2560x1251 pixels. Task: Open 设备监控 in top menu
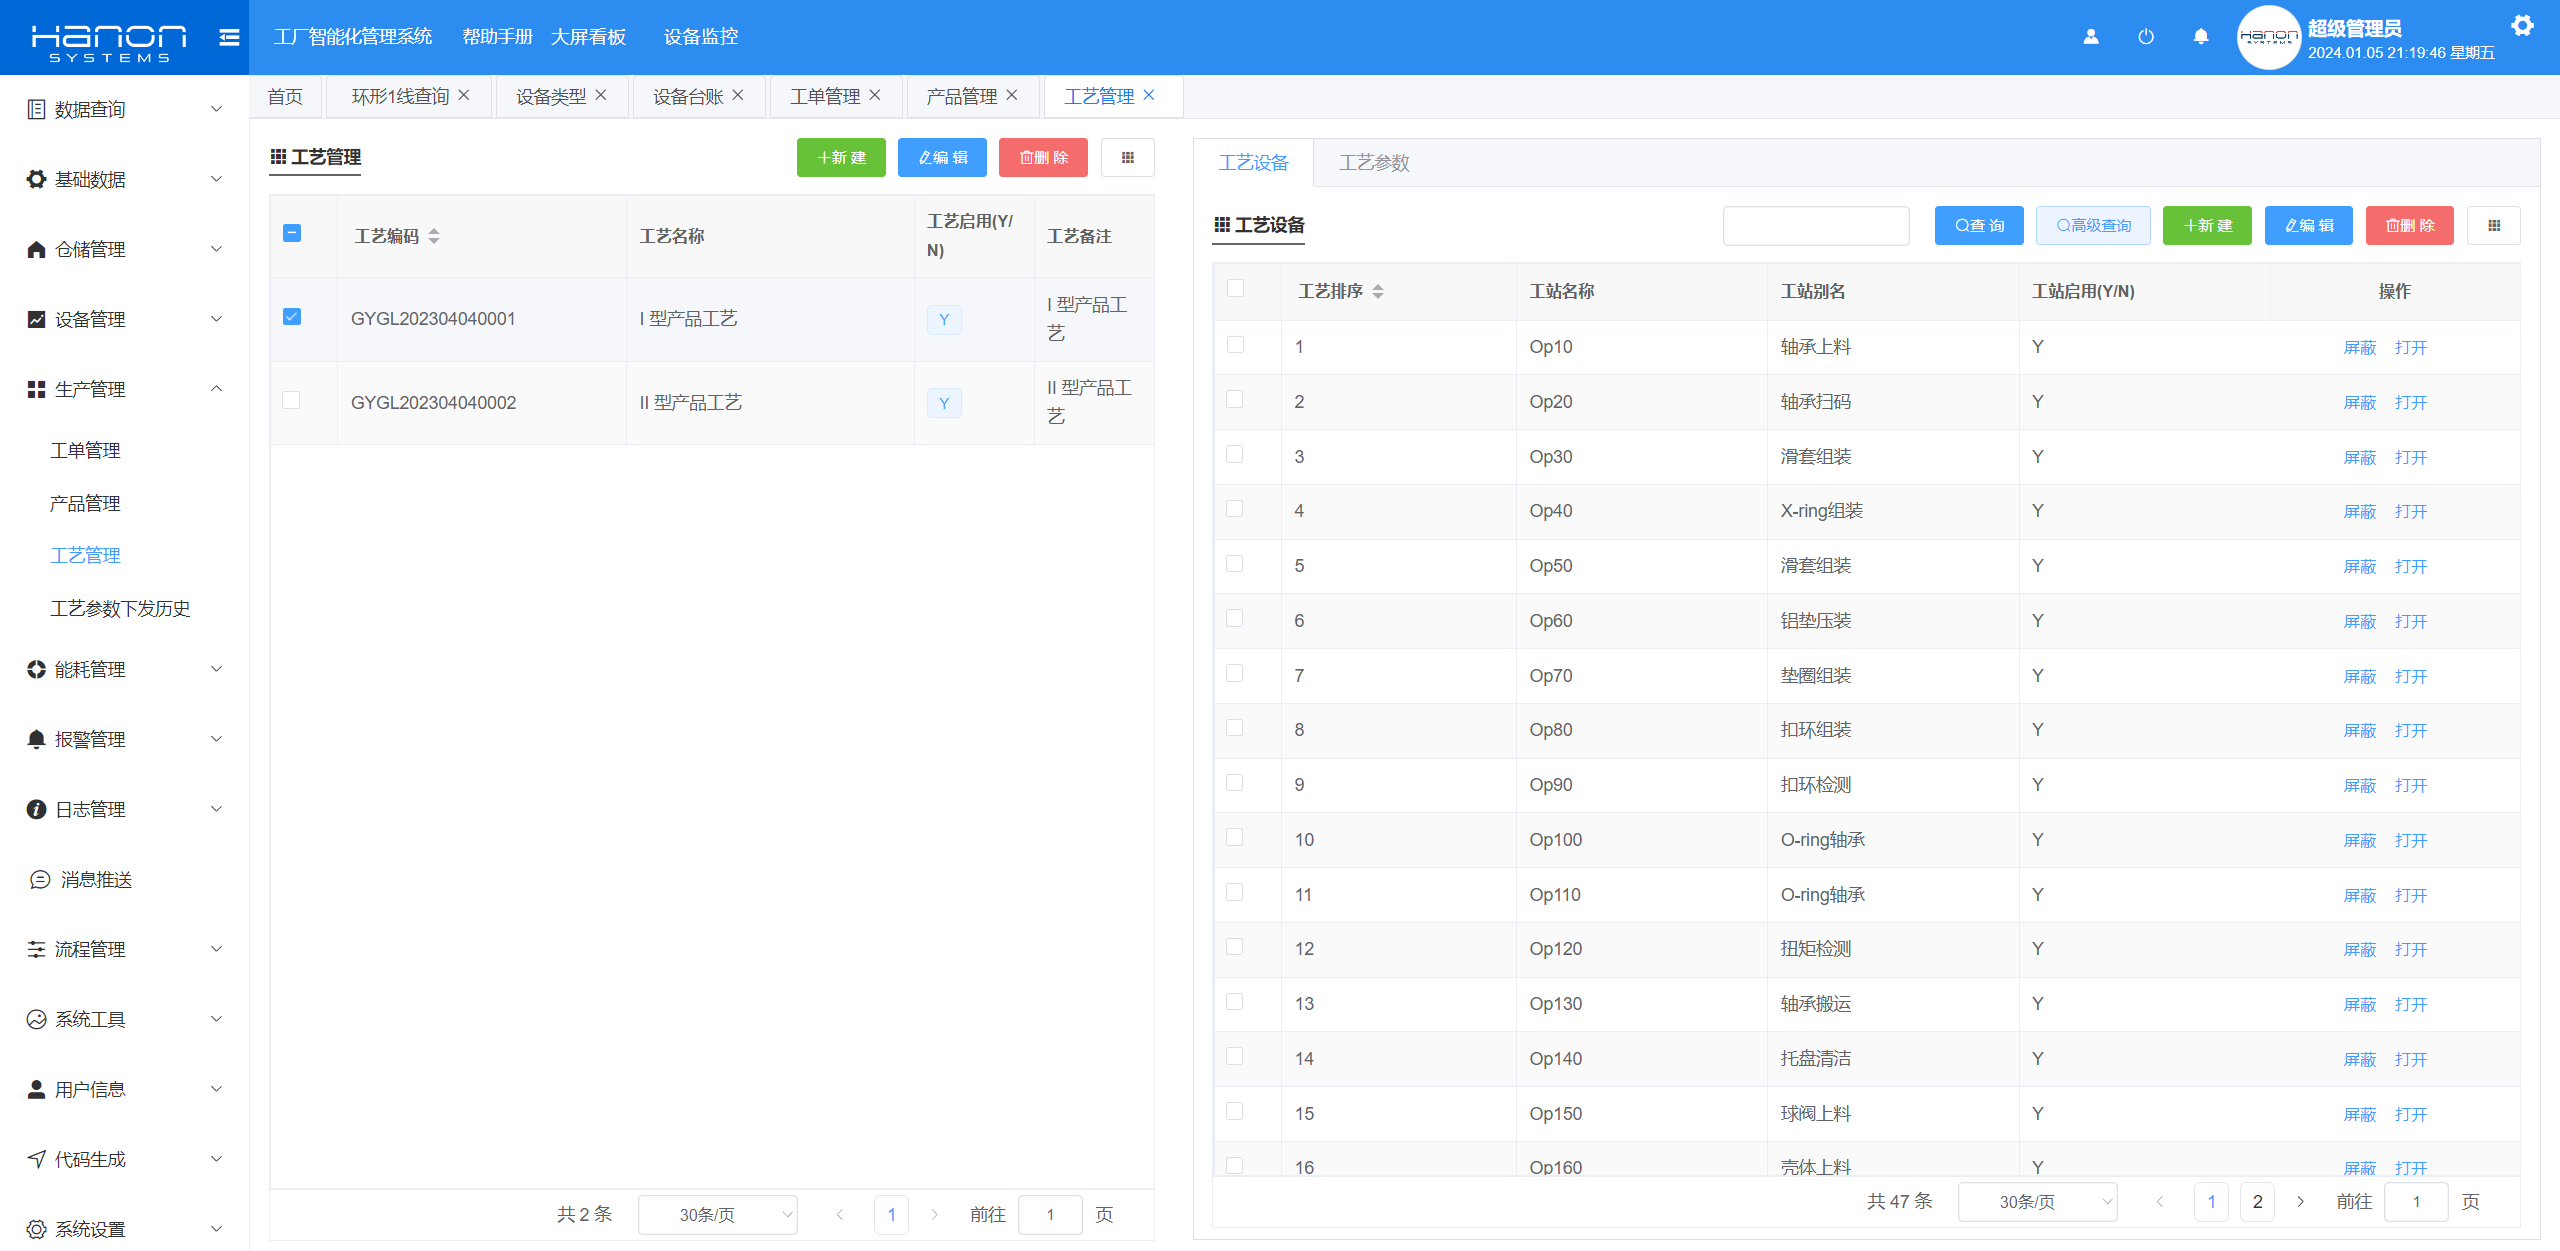coord(700,37)
